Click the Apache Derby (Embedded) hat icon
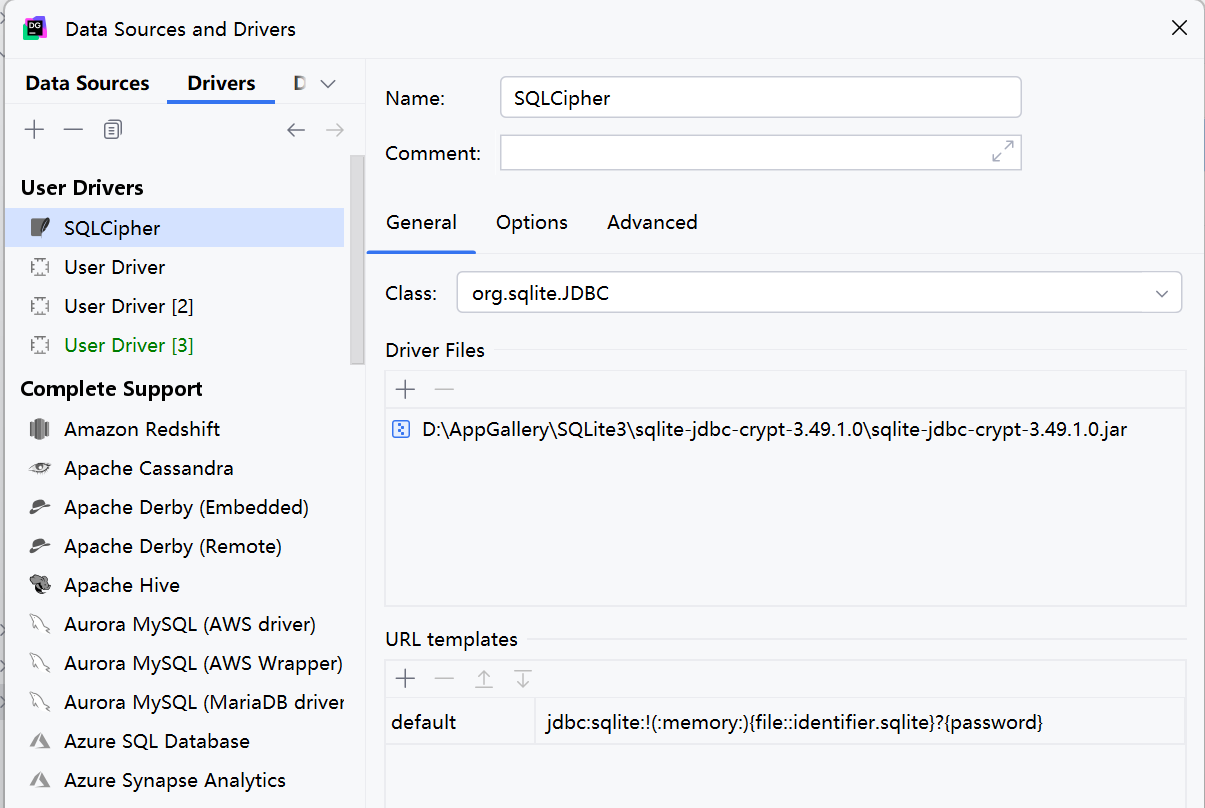Image resolution: width=1205 pixels, height=808 pixels. (40, 507)
